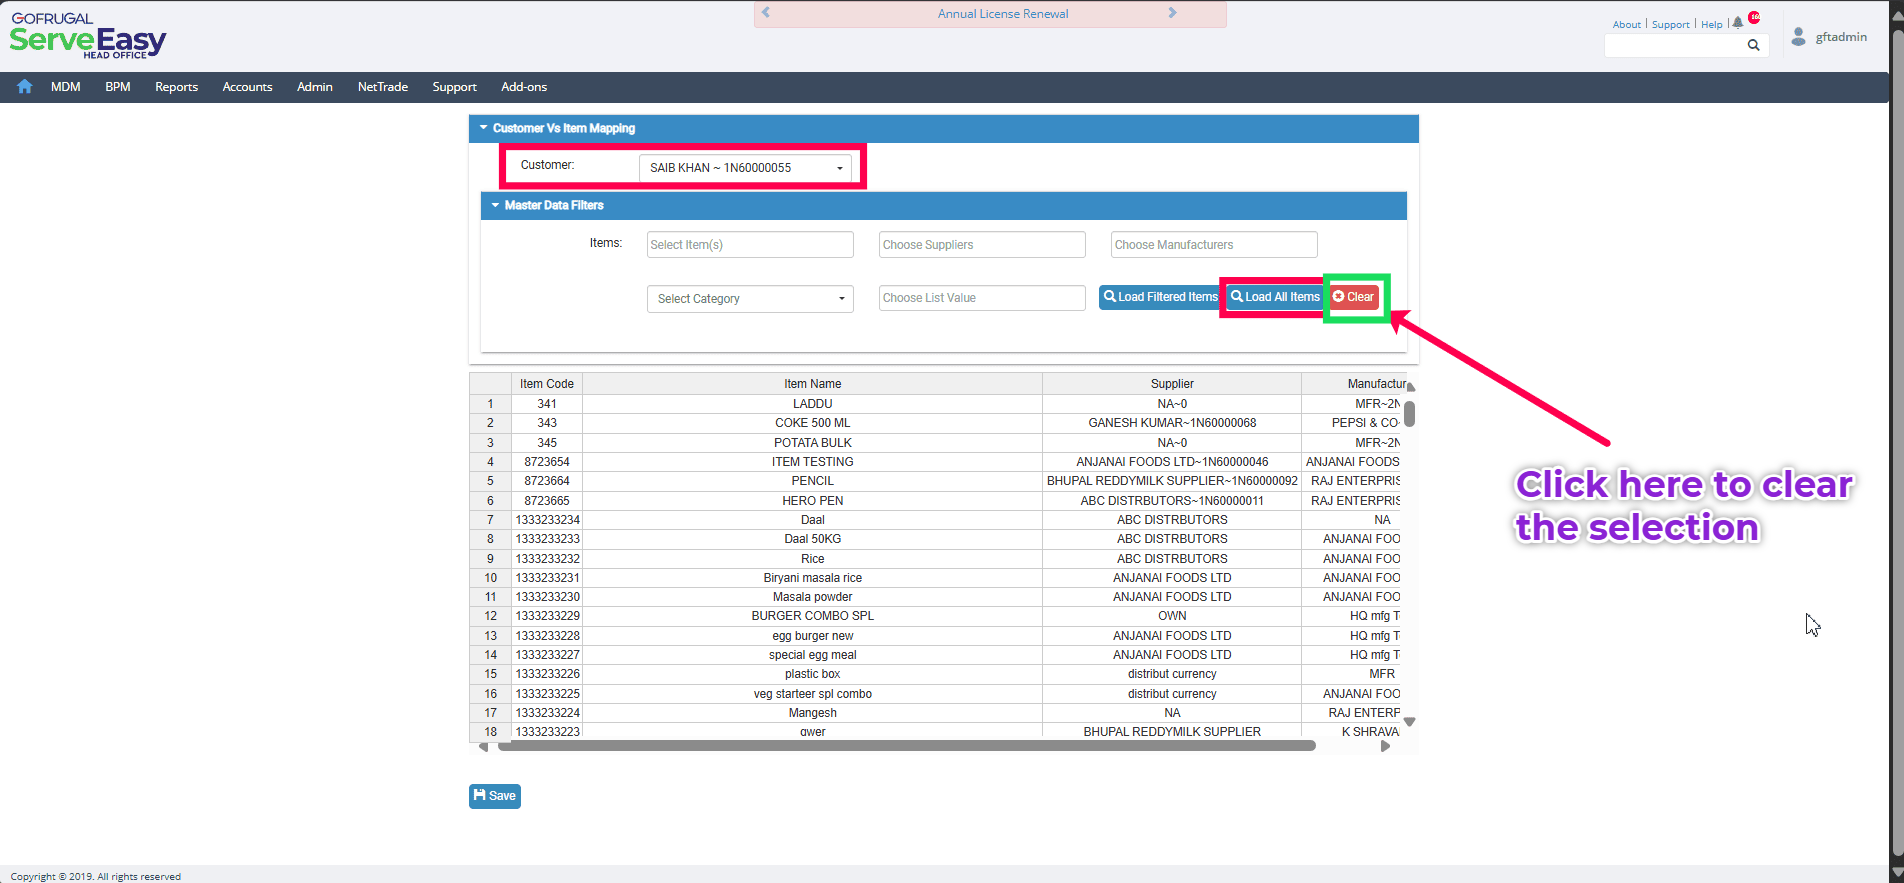Select the Biryani masala rice item

pos(812,578)
